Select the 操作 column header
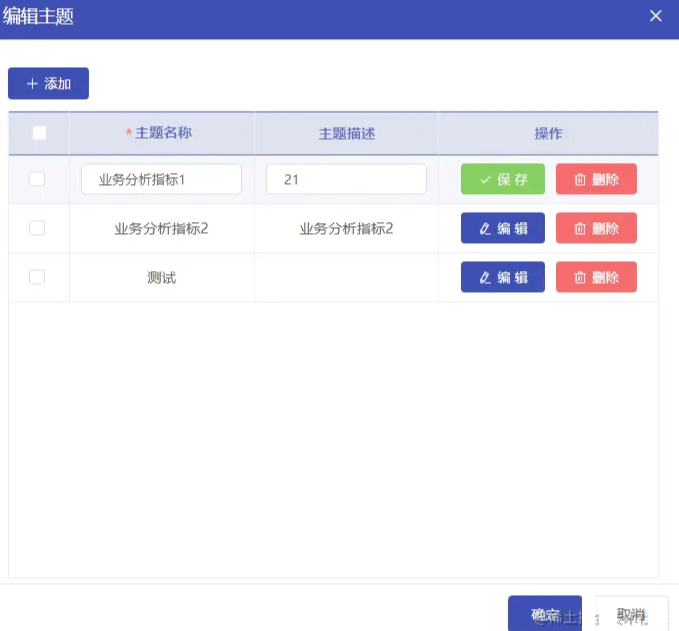The image size is (679, 631). click(x=548, y=133)
